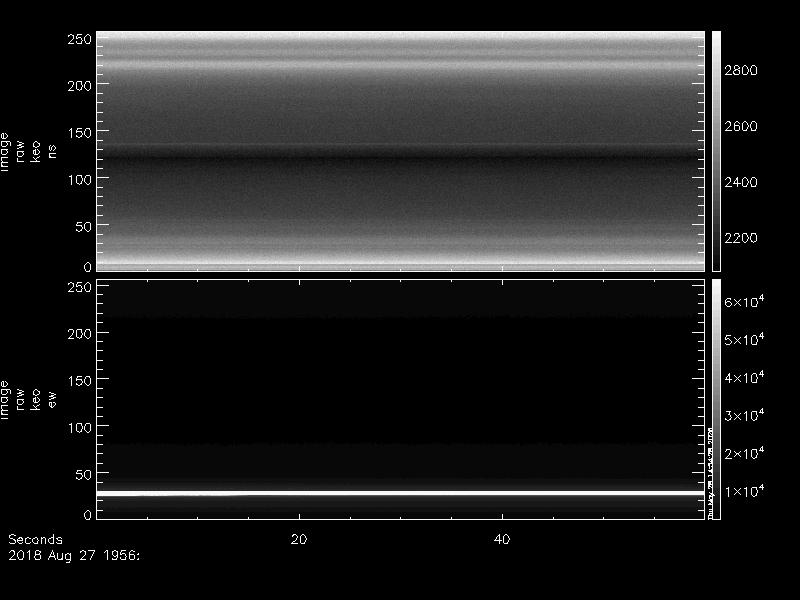
Task: Click the 250 tick label on ns plot
Action: coord(80,39)
